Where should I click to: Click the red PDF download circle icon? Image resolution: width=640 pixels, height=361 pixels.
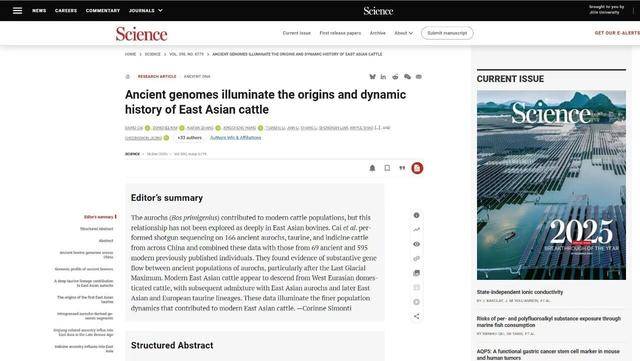pyautogui.click(x=417, y=168)
